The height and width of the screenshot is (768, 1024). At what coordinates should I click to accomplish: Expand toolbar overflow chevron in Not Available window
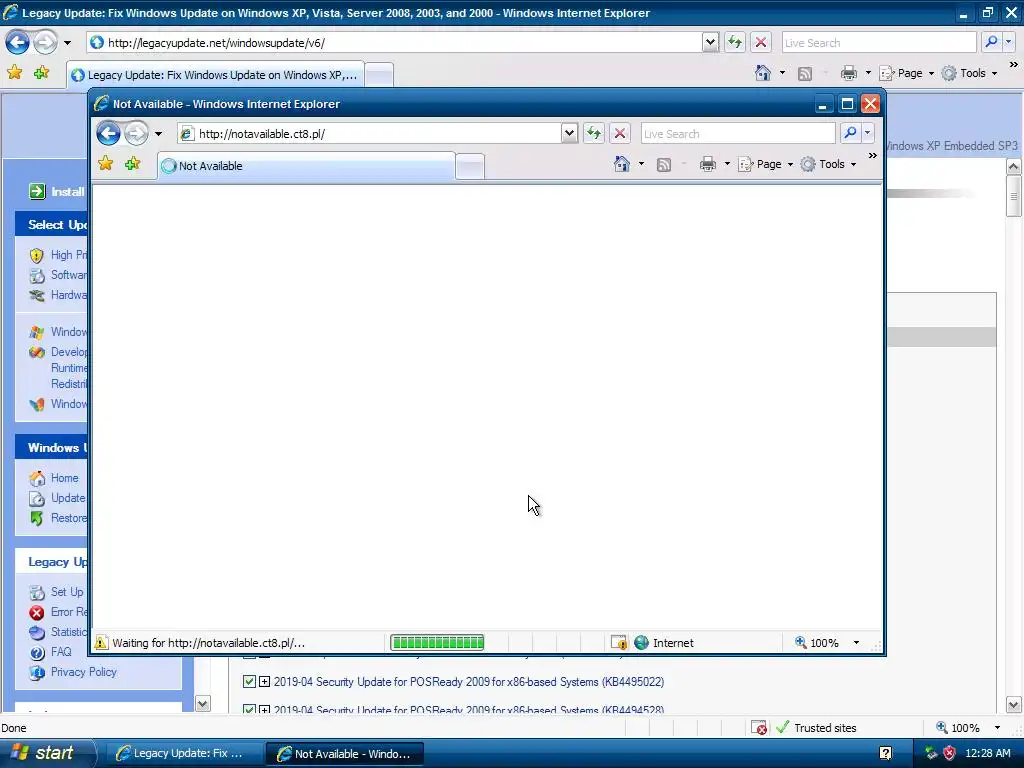[872, 155]
